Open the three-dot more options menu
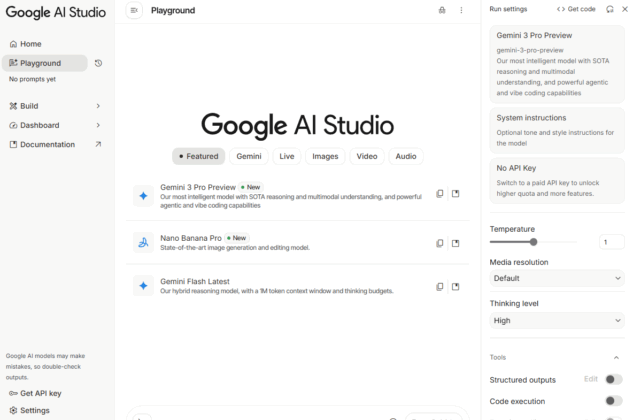Viewport: 633px width, 420px height. [461, 10]
